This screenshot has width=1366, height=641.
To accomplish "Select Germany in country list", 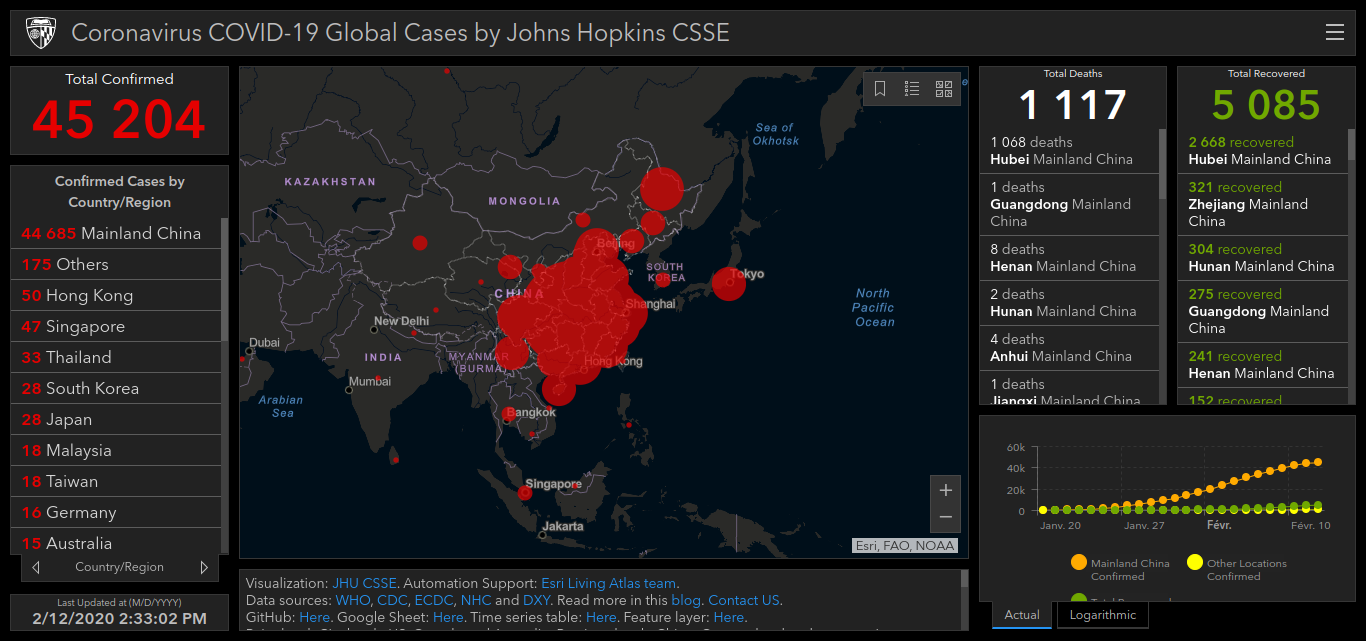I will [116, 512].
